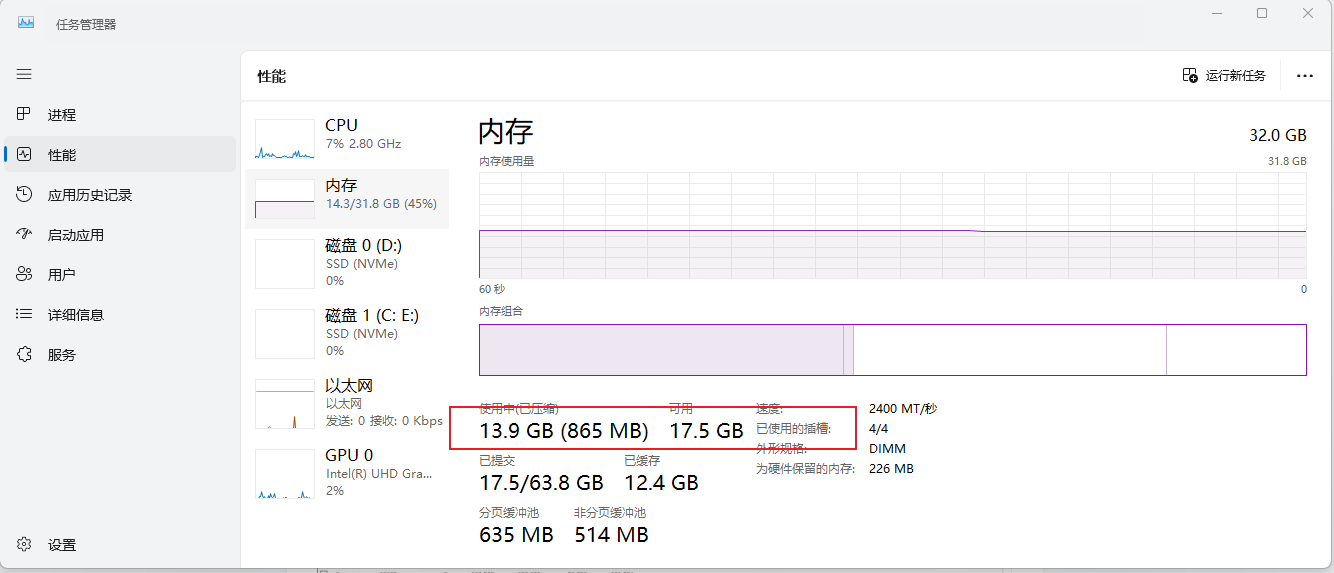This screenshot has height=573, width=1334.
Task: Click the hamburger navigation menu icon
Action: [x=24, y=74]
